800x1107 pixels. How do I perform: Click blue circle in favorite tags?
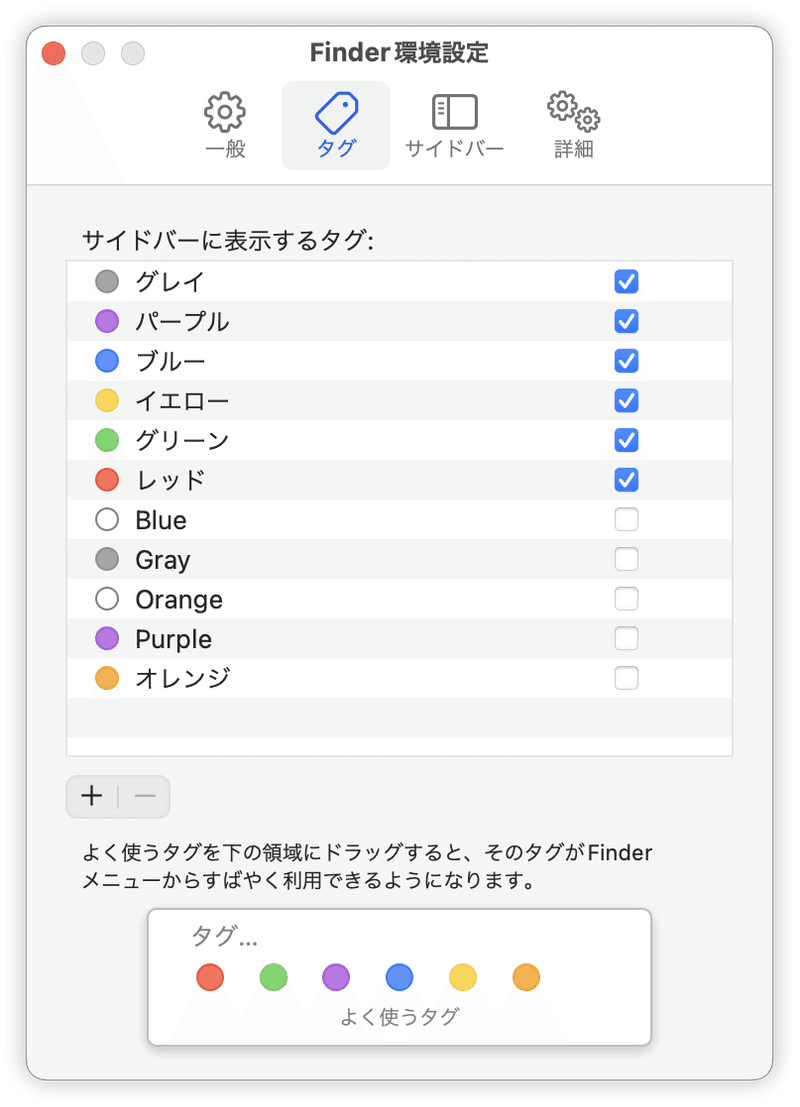(x=400, y=978)
